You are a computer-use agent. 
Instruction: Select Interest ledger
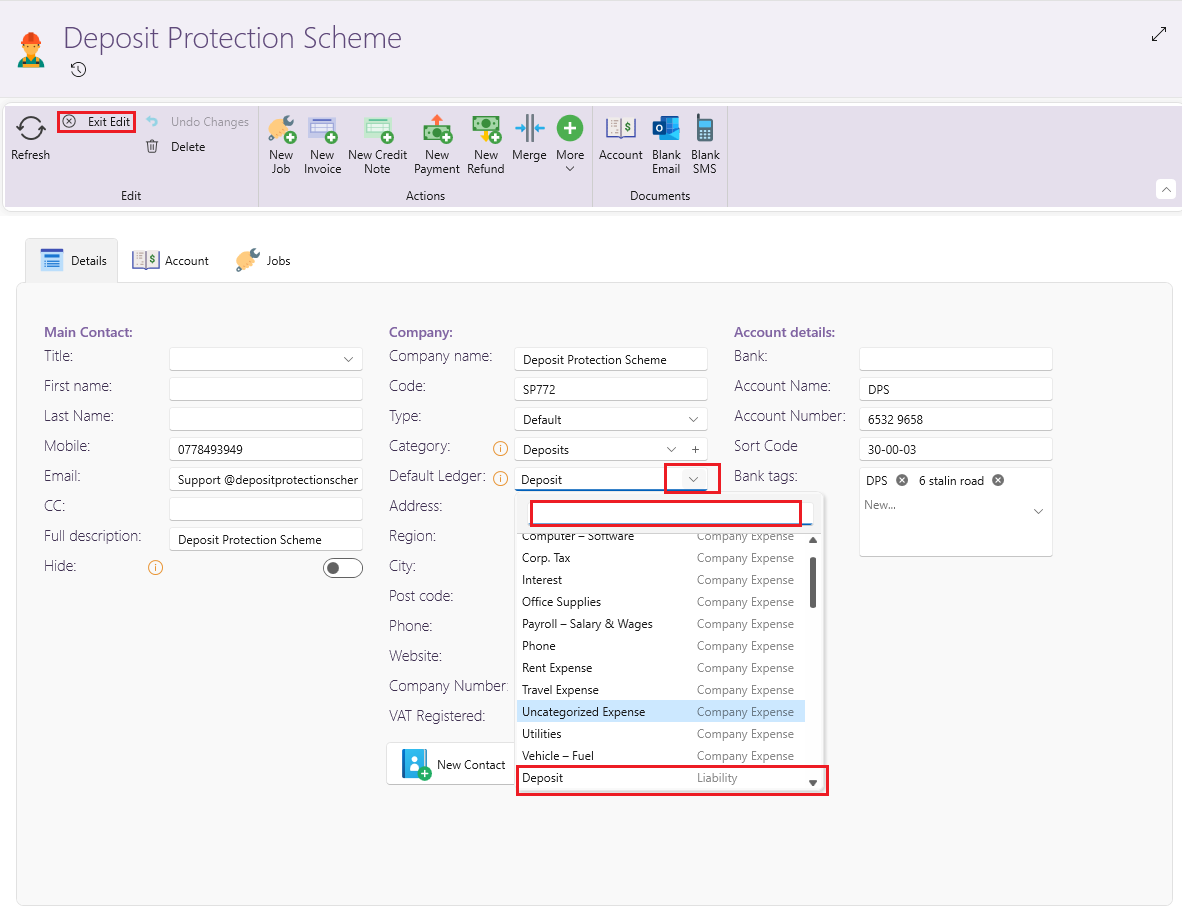pyautogui.click(x=660, y=580)
